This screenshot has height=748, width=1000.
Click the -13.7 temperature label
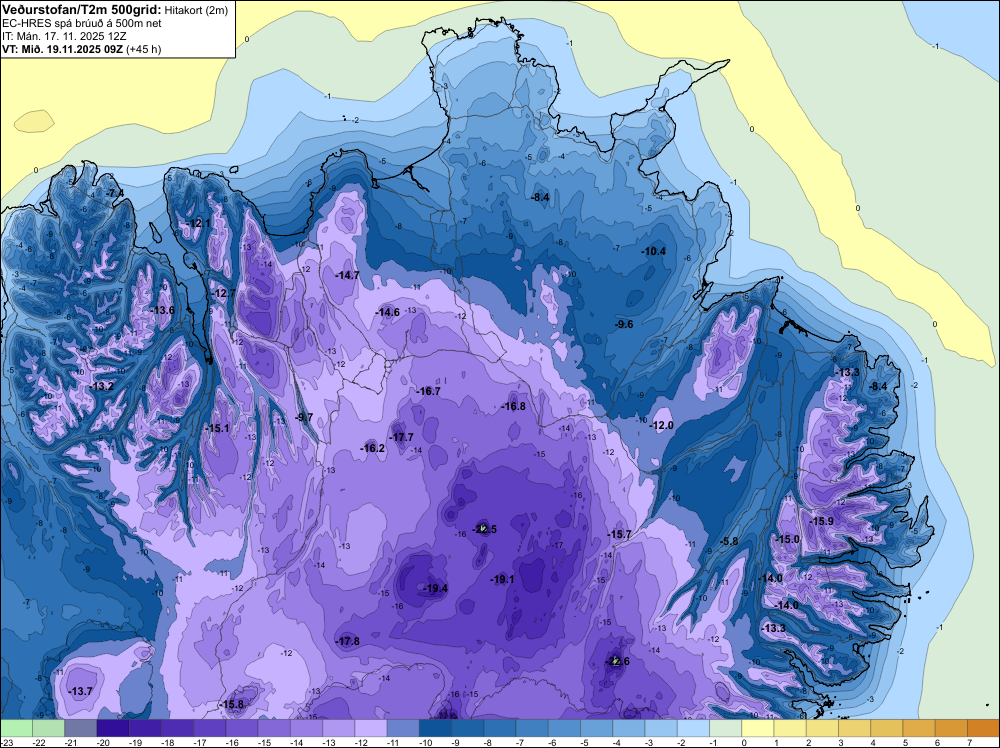[x=80, y=691]
